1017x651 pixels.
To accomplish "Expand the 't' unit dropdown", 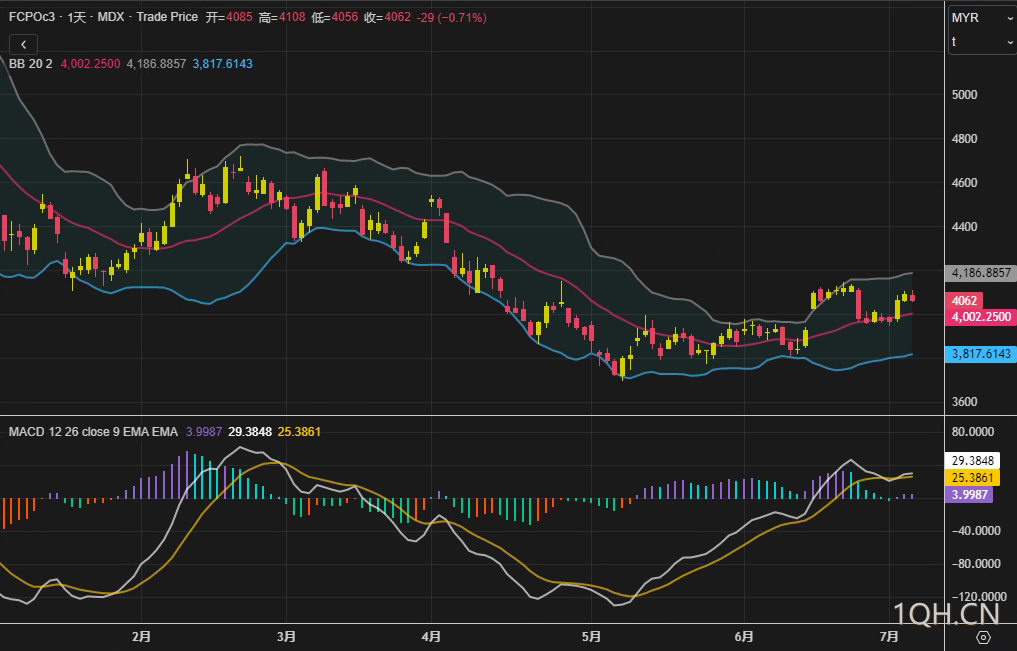I will tap(981, 42).
